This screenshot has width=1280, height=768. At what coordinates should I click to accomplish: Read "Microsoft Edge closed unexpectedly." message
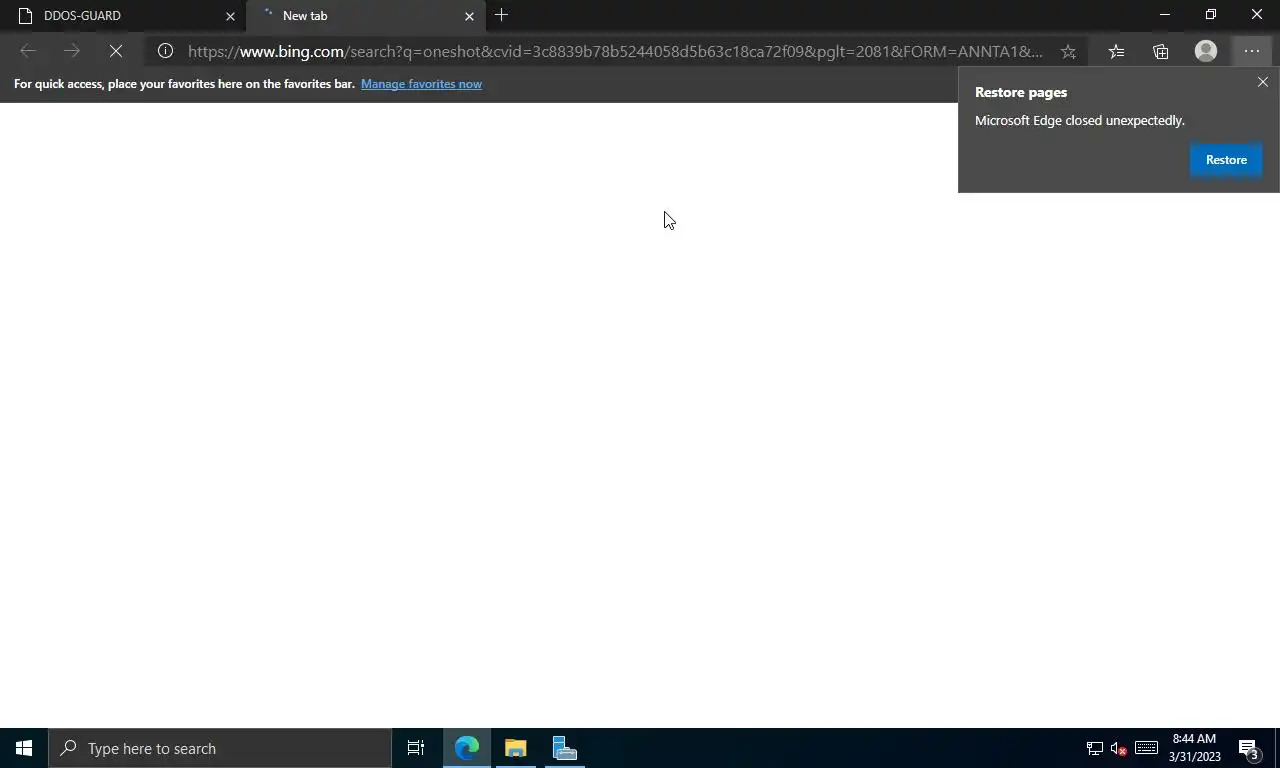pos(1079,120)
